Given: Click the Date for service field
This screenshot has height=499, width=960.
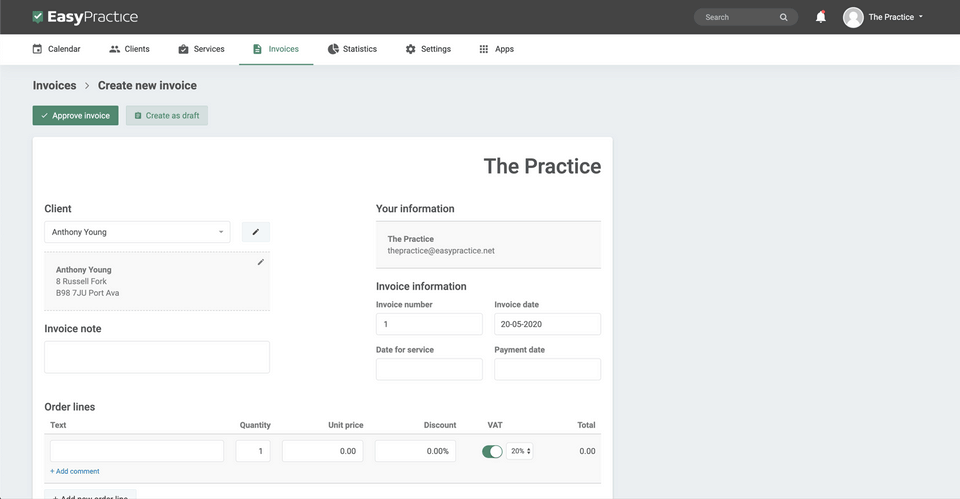Looking at the screenshot, I should (429, 369).
